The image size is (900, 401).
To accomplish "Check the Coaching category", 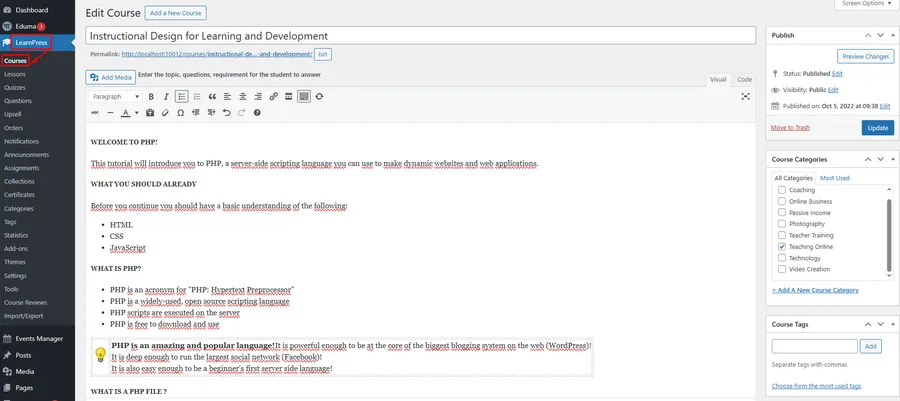I will point(782,190).
